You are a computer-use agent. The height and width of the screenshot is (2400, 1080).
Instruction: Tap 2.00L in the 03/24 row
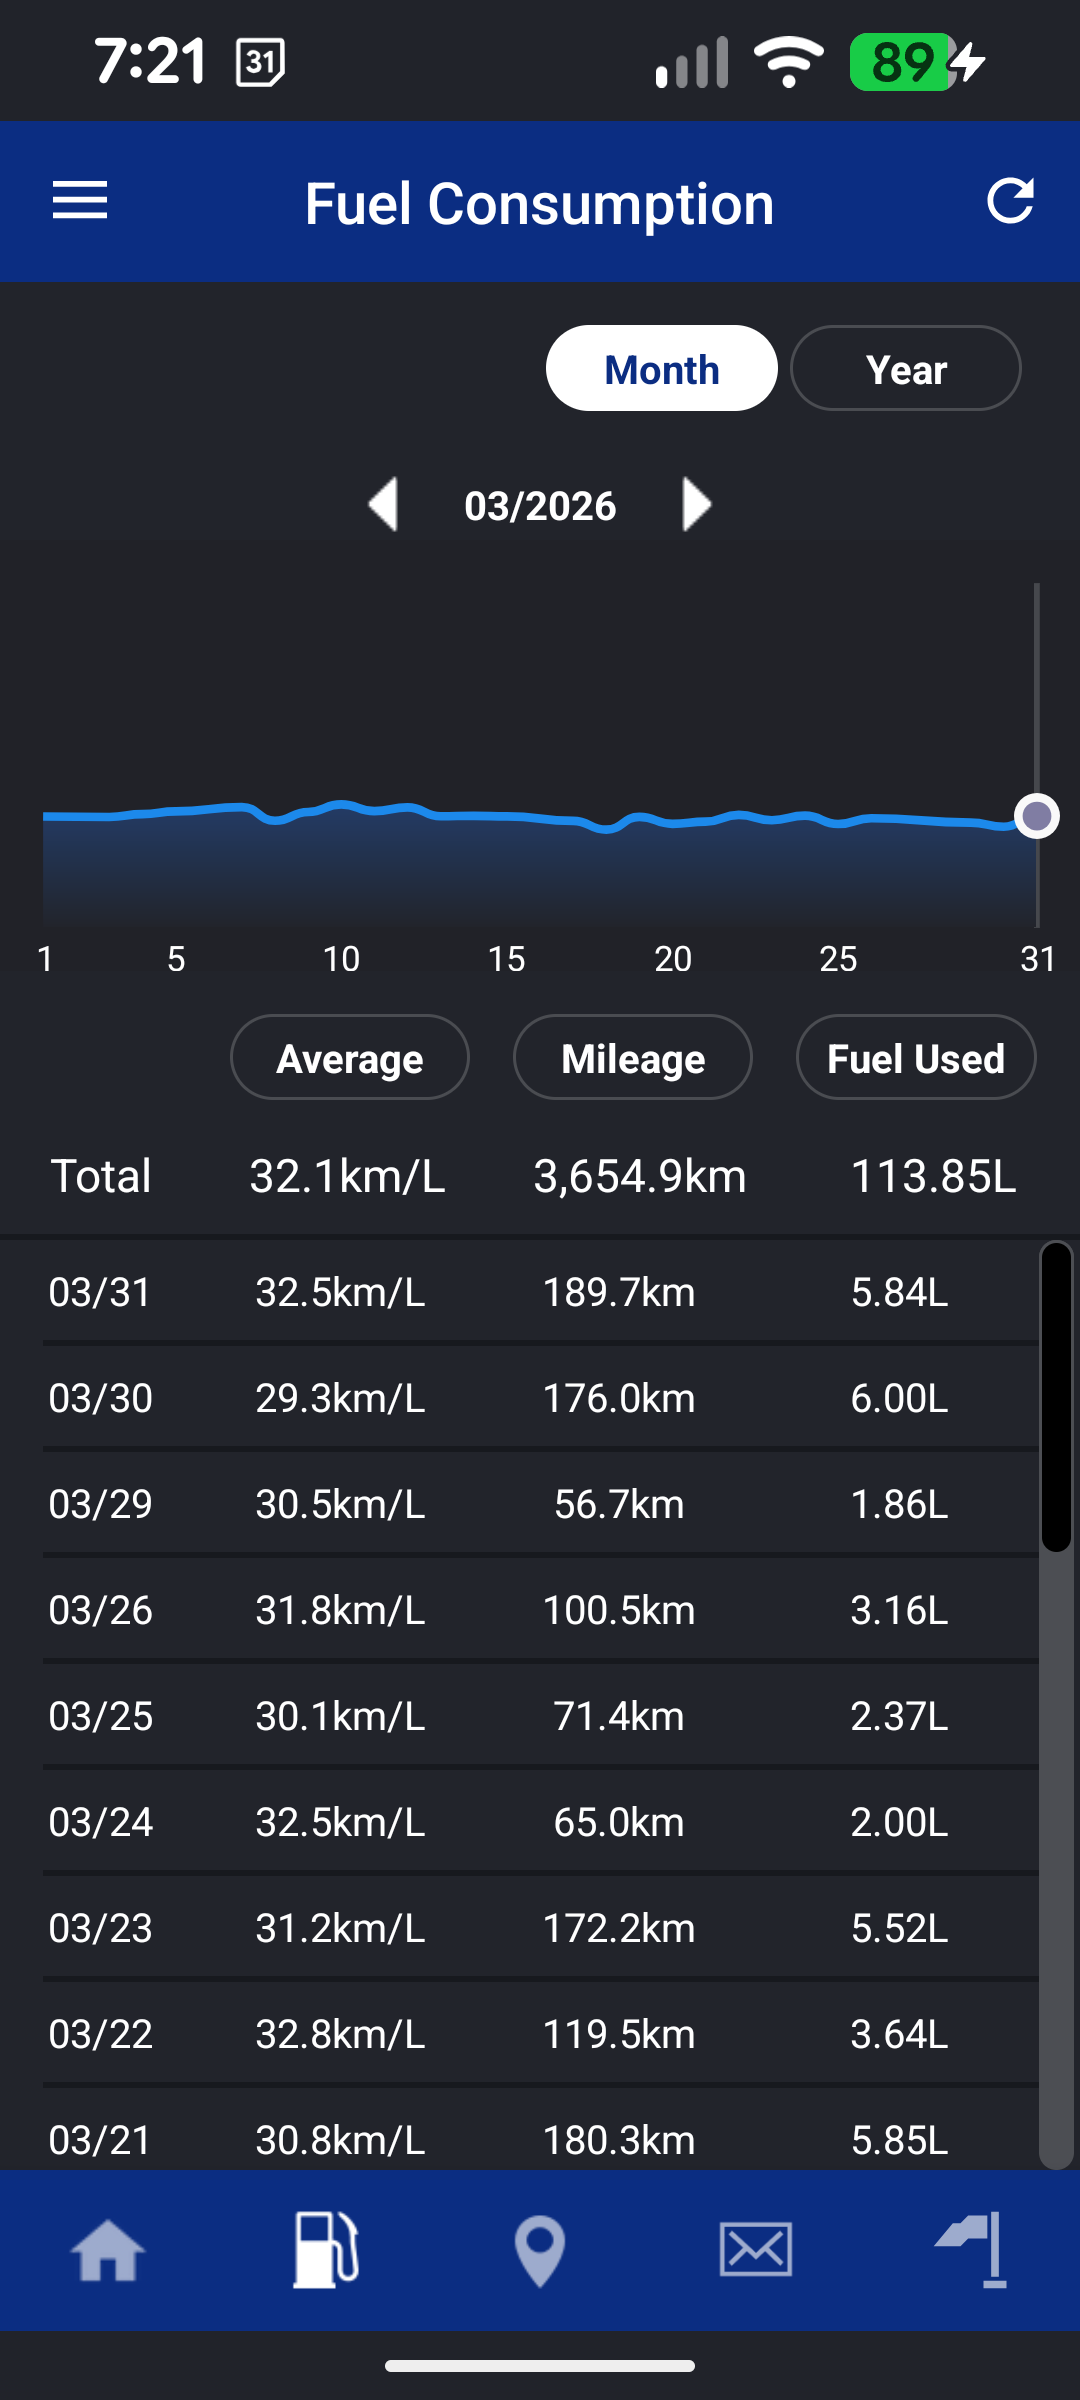point(900,1822)
